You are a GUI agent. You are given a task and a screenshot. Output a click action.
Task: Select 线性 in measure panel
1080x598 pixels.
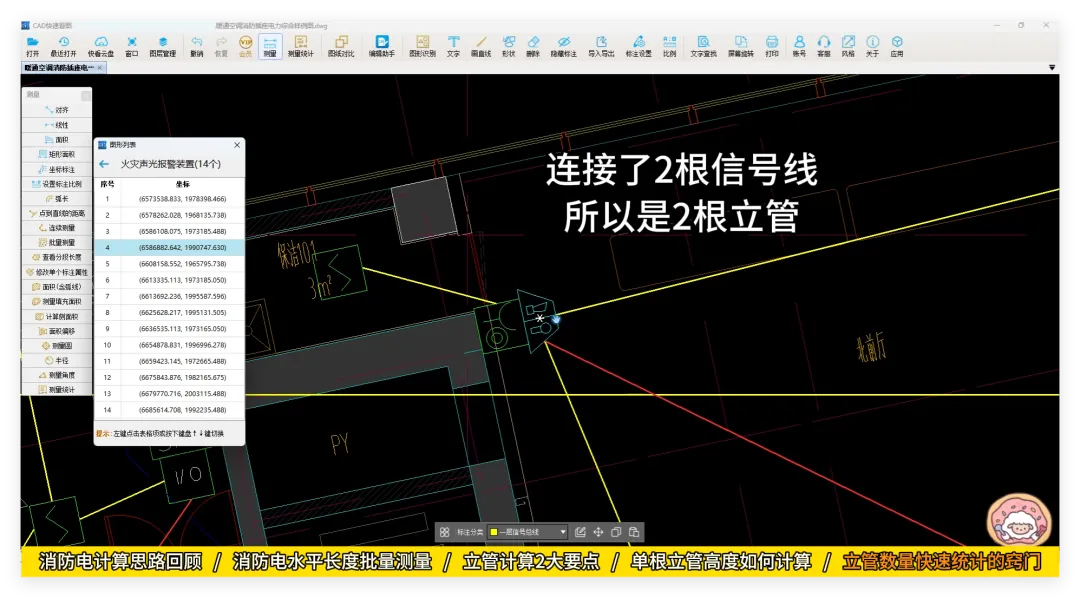(56, 125)
